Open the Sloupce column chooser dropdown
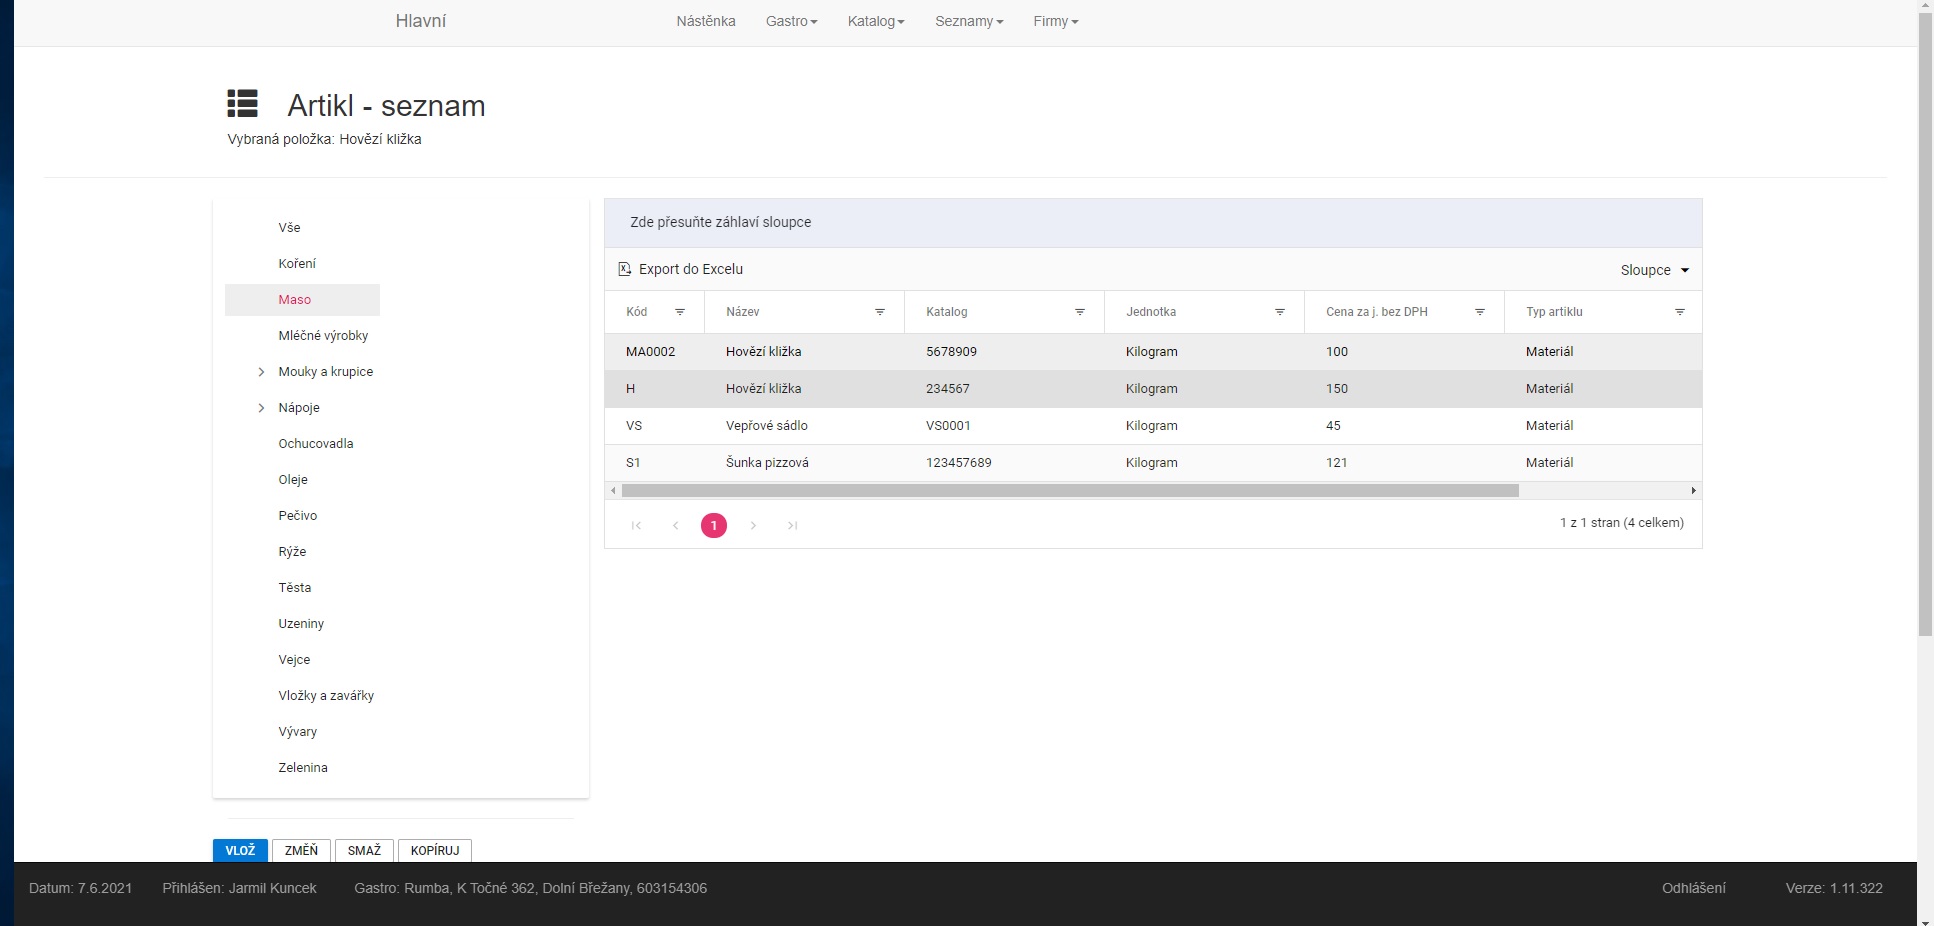 click(1655, 270)
